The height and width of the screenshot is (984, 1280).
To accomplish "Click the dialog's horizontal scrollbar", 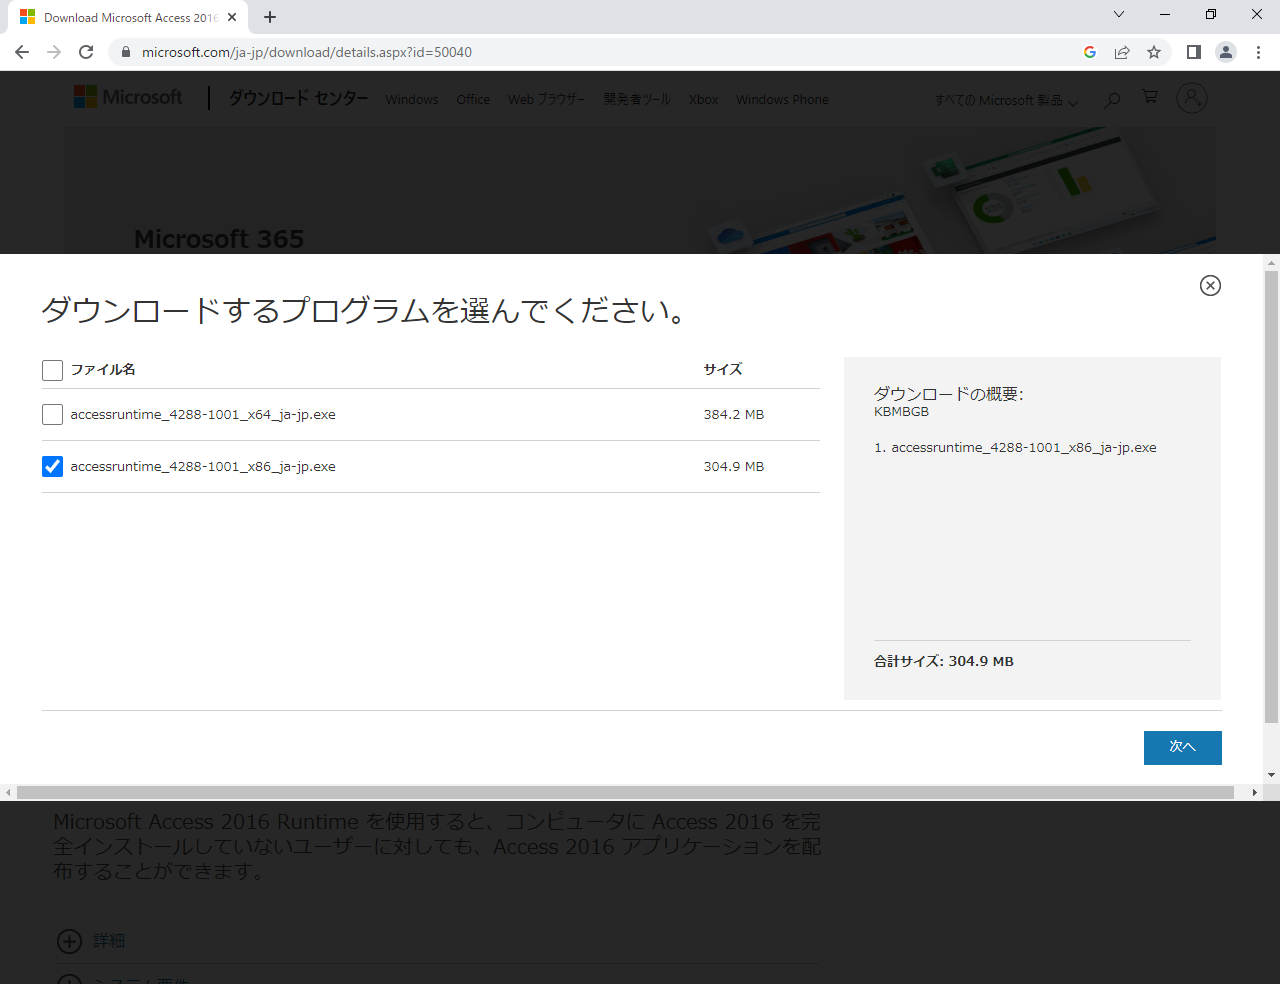I will (625, 793).
